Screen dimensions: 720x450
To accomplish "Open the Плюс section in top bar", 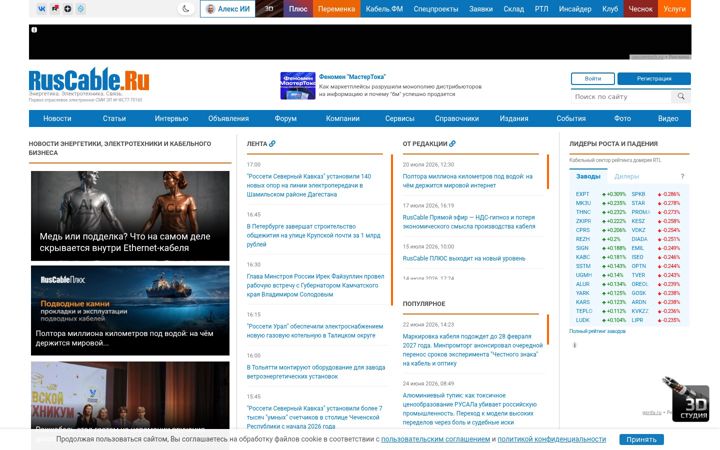I will 298,9.
